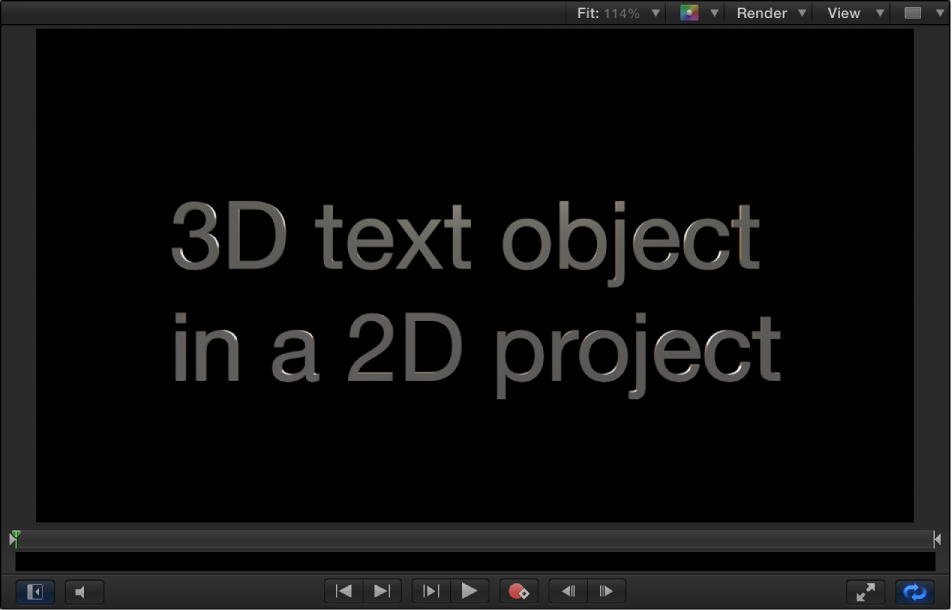Toggle loop playback
This screenshot has width=952, height=610.
point(912,591)
